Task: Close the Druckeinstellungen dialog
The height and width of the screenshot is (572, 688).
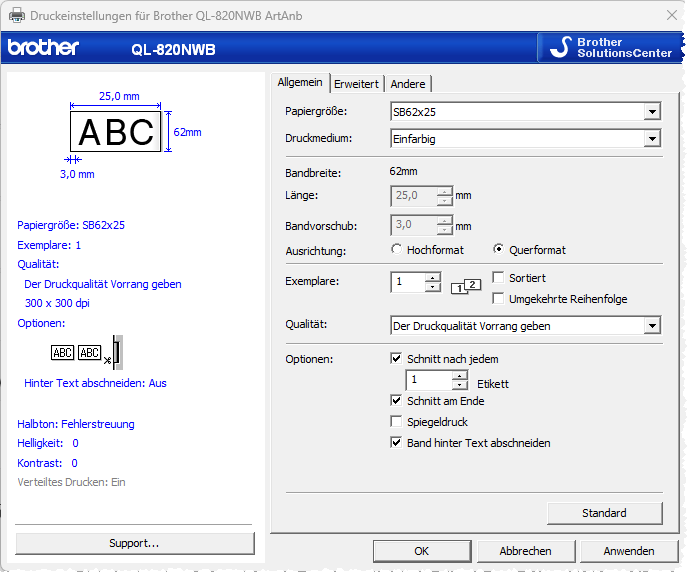Action: [672, 15]
